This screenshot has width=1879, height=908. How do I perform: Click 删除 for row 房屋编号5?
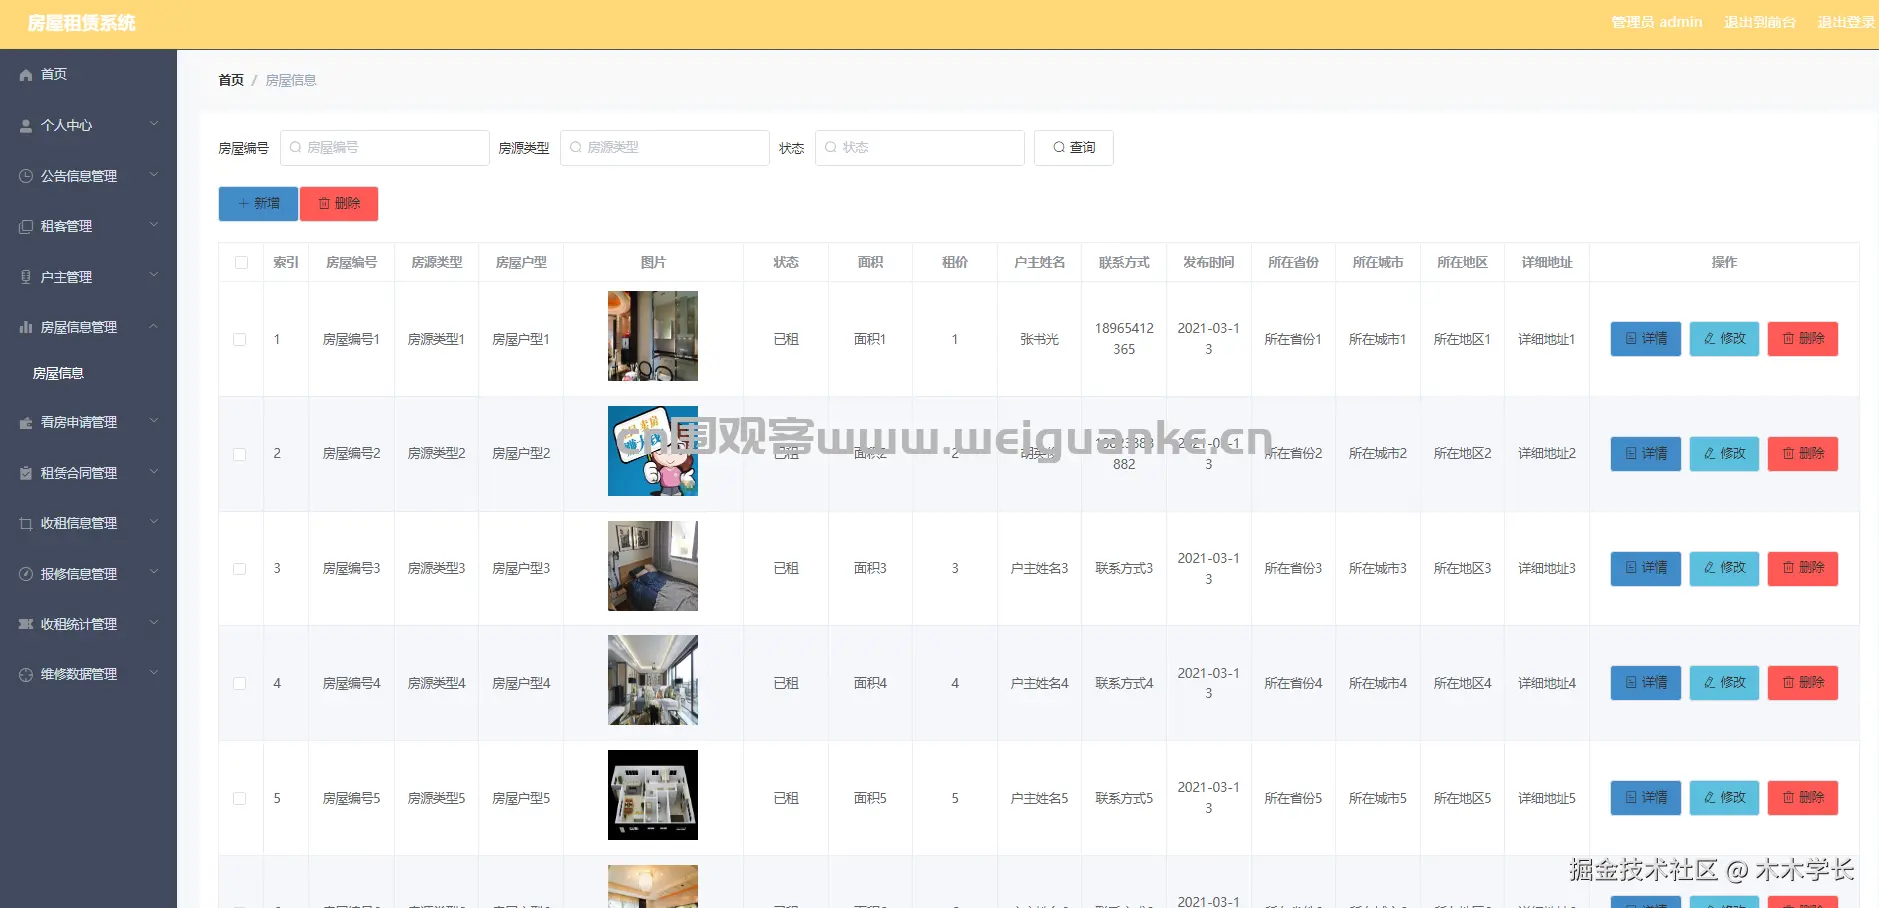[1803, 798]
